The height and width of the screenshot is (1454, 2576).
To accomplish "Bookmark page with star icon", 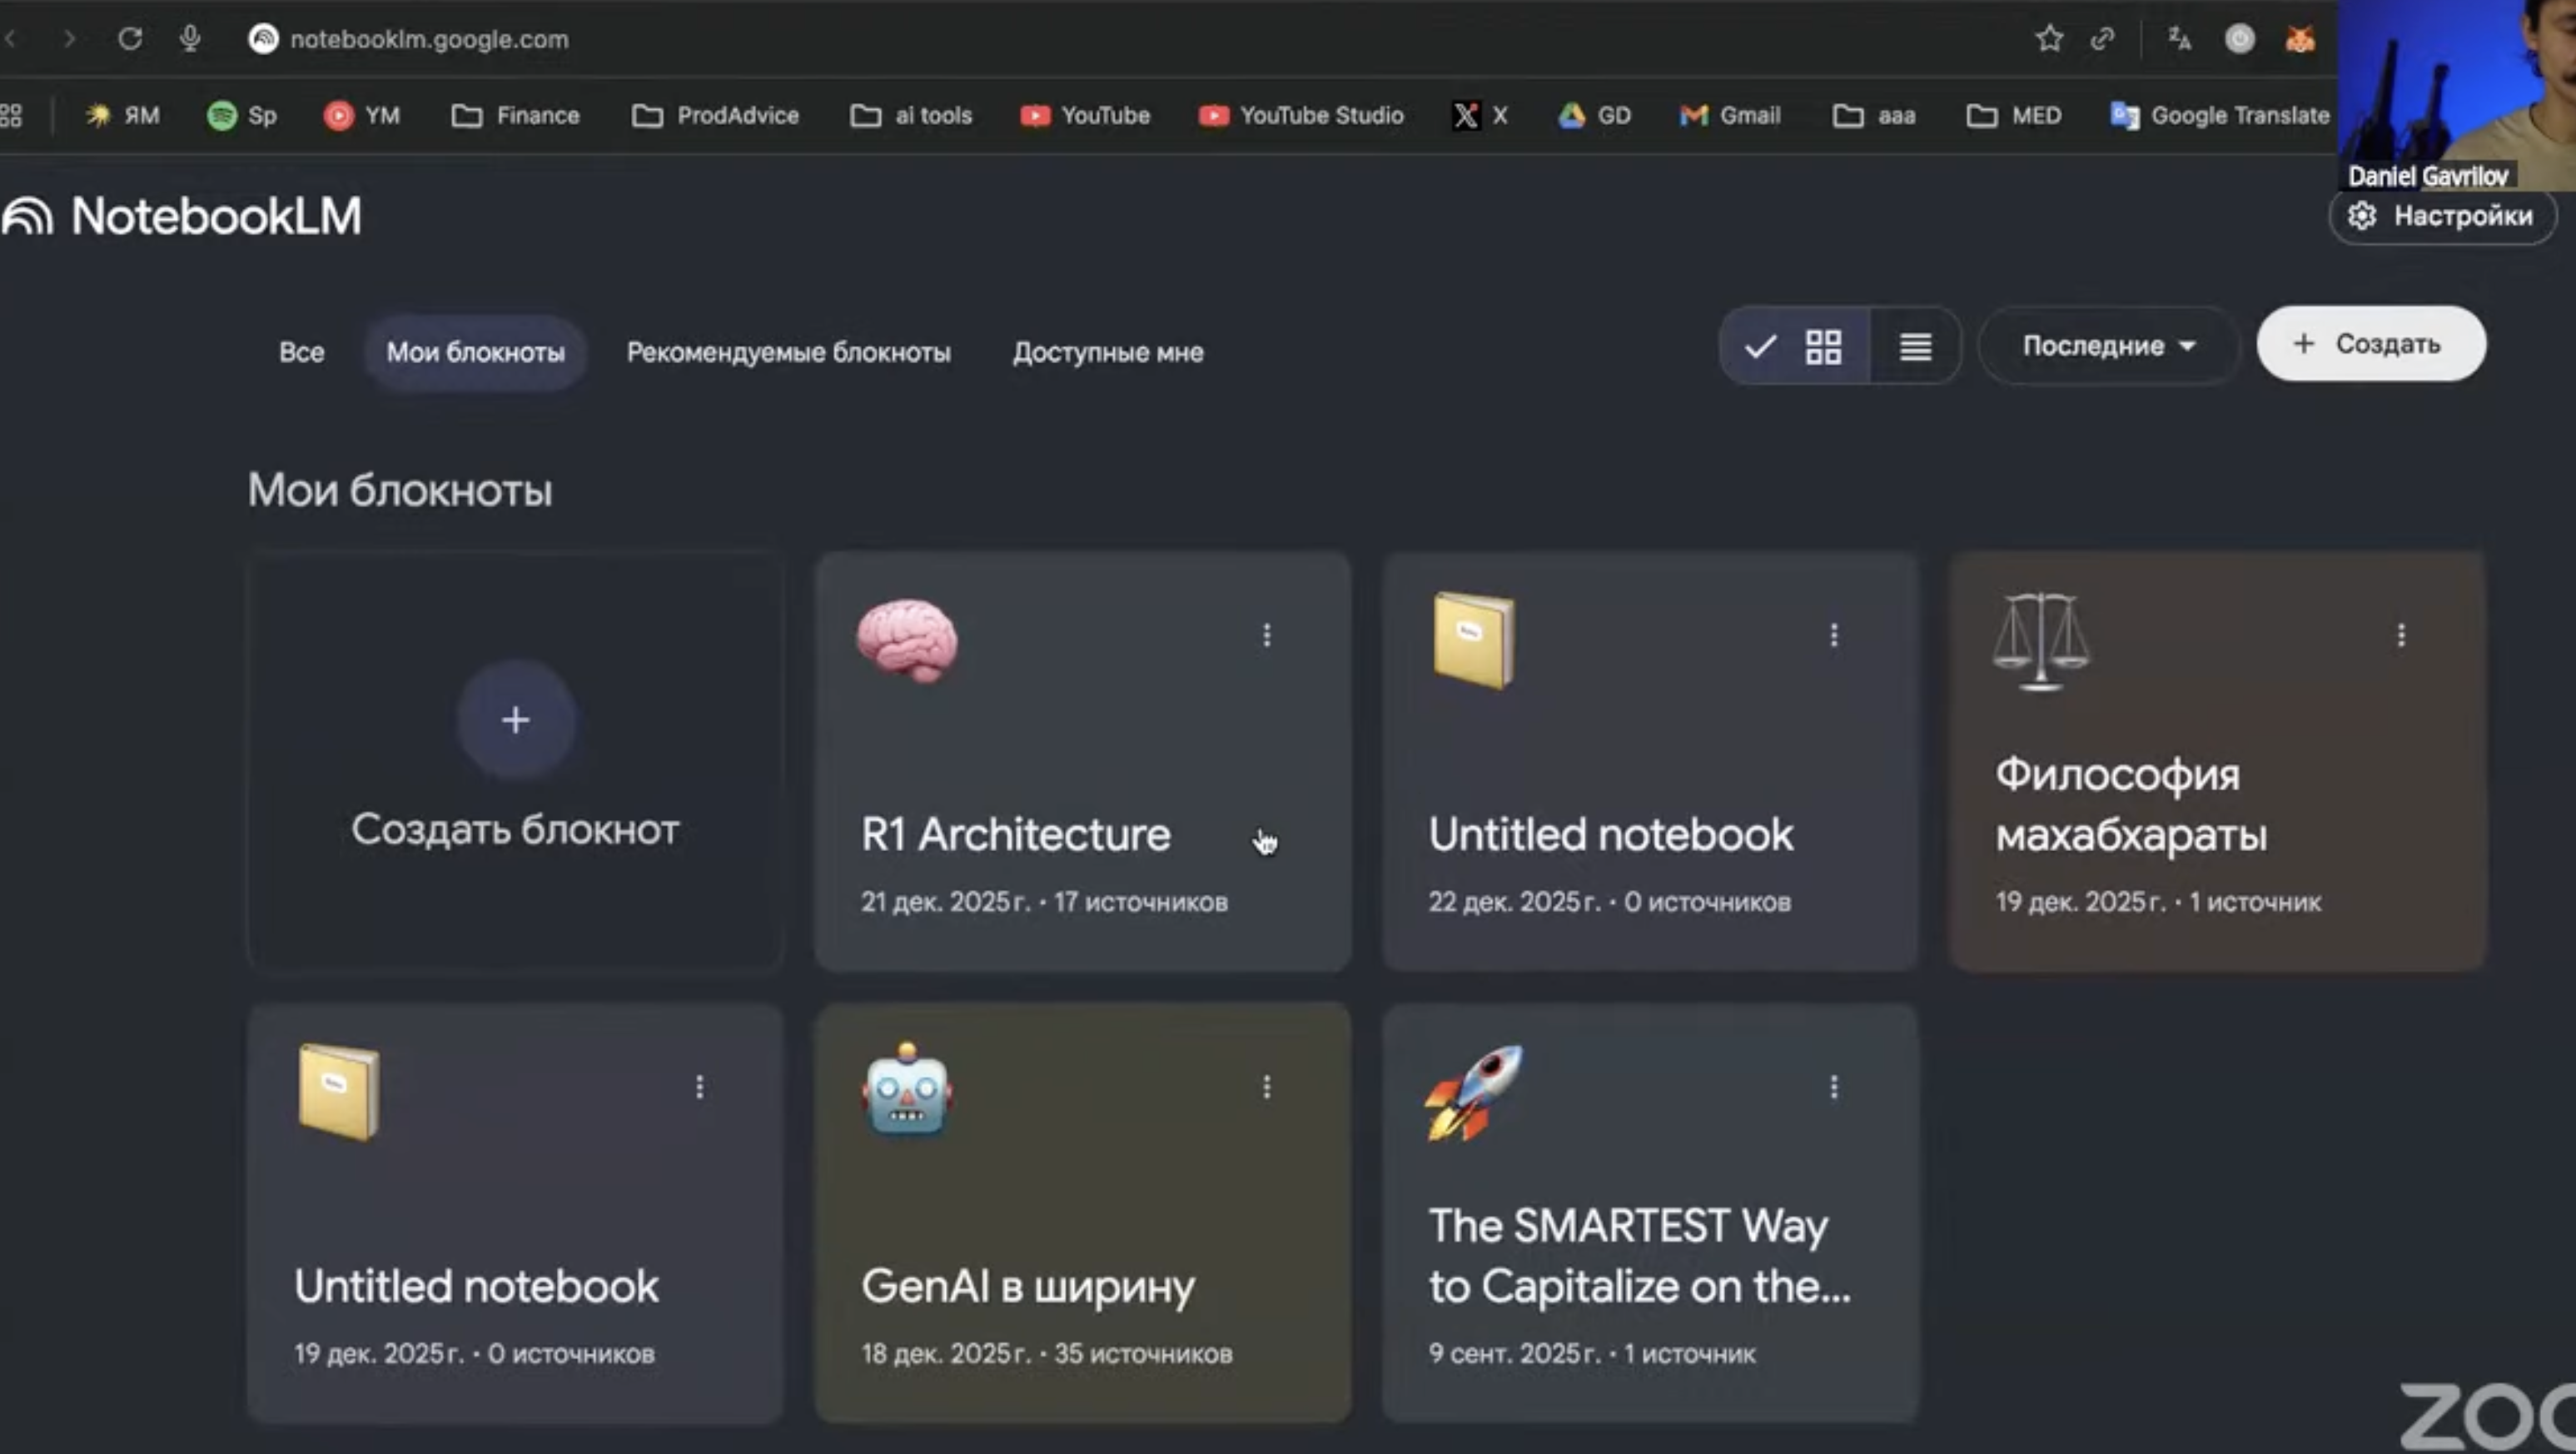I will coord(2048,39).
